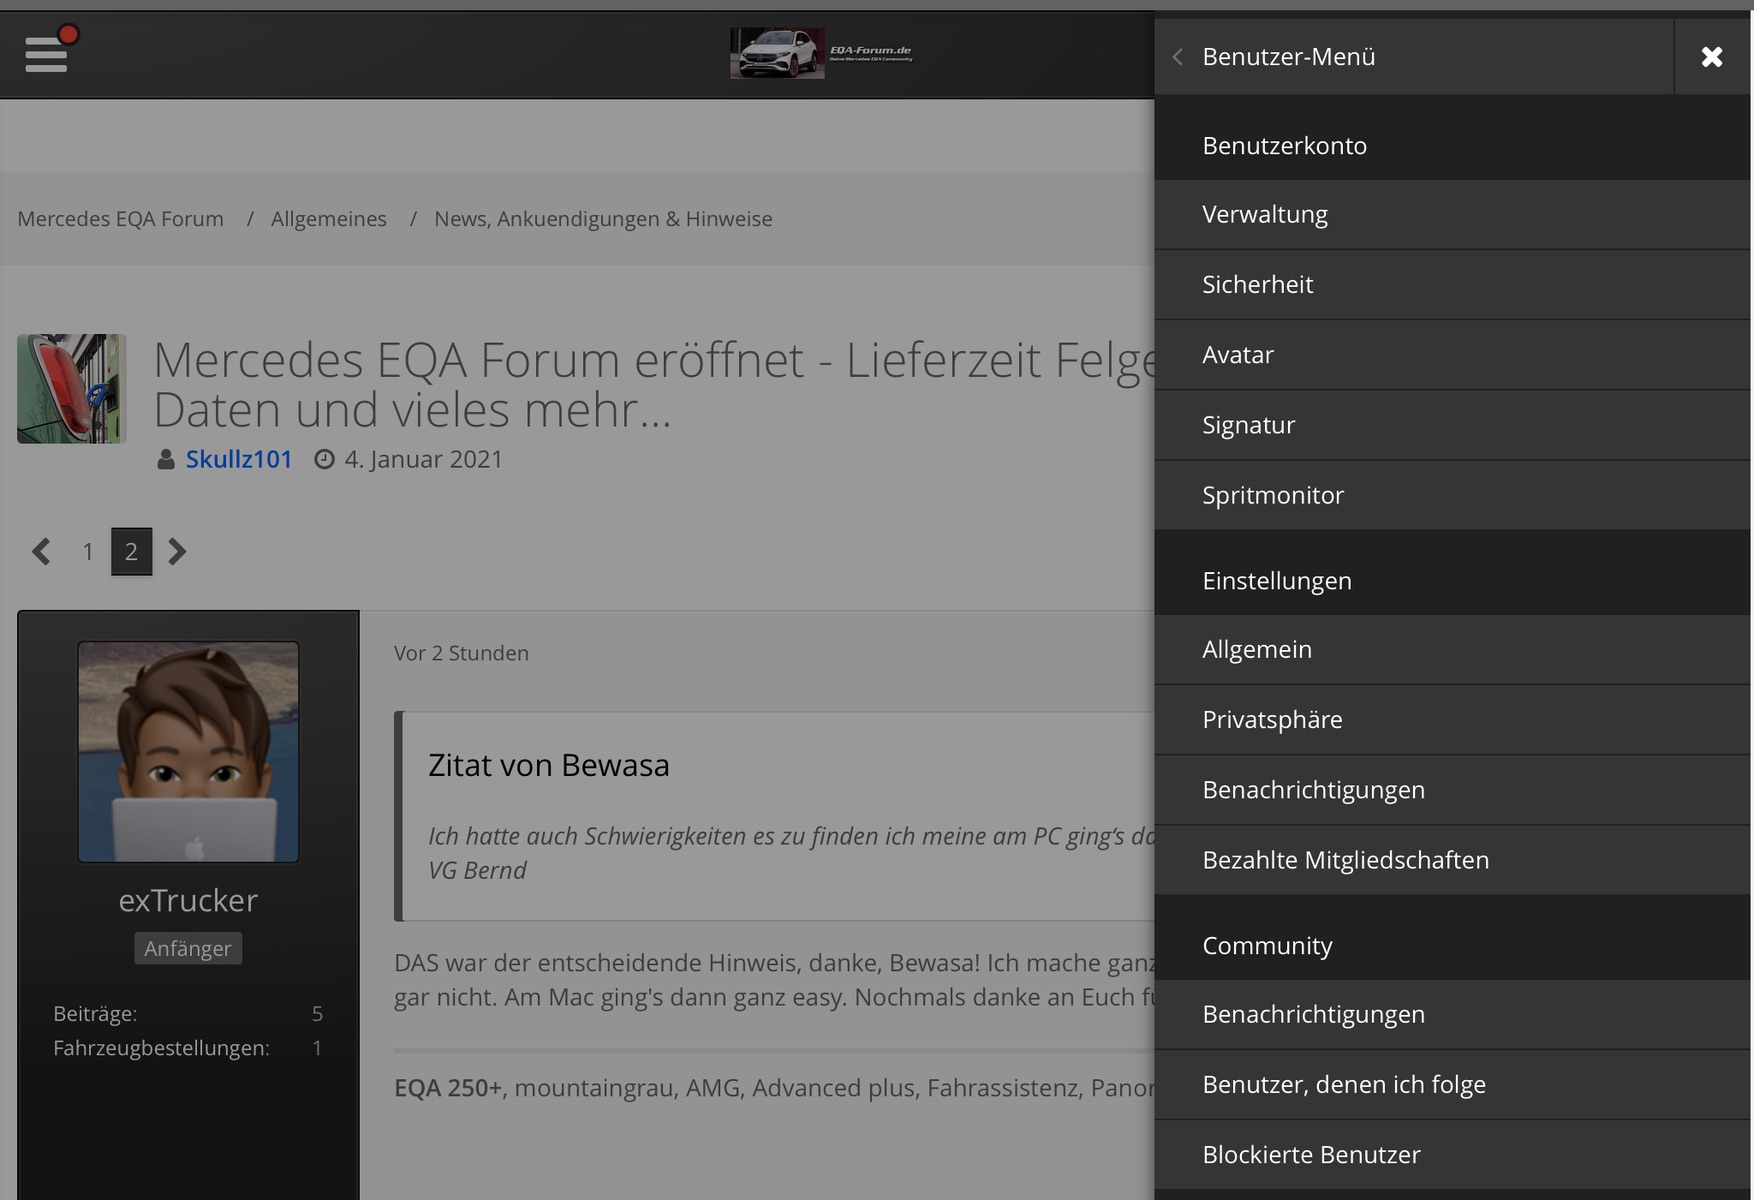
Task: Close the Benutzer-Menü with X icon
Action: [x=1711, y=57]
